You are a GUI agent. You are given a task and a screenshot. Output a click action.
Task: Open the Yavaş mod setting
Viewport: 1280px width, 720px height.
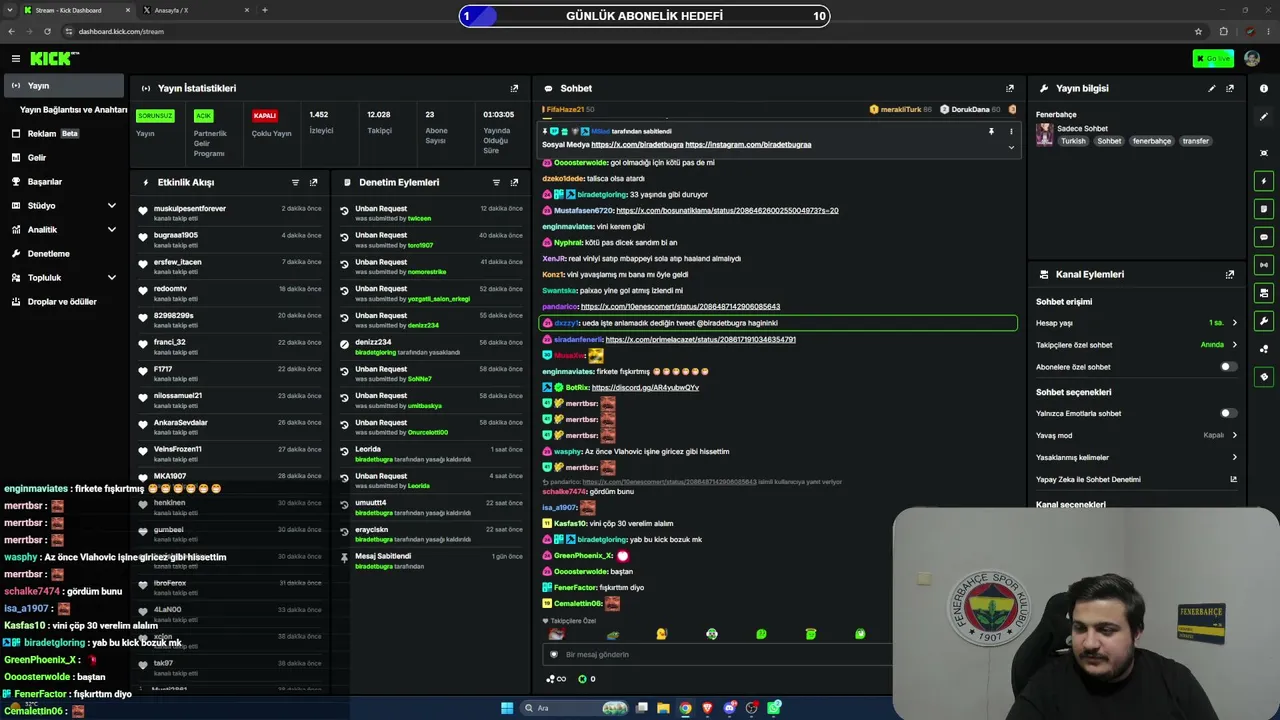[1136, 435]
